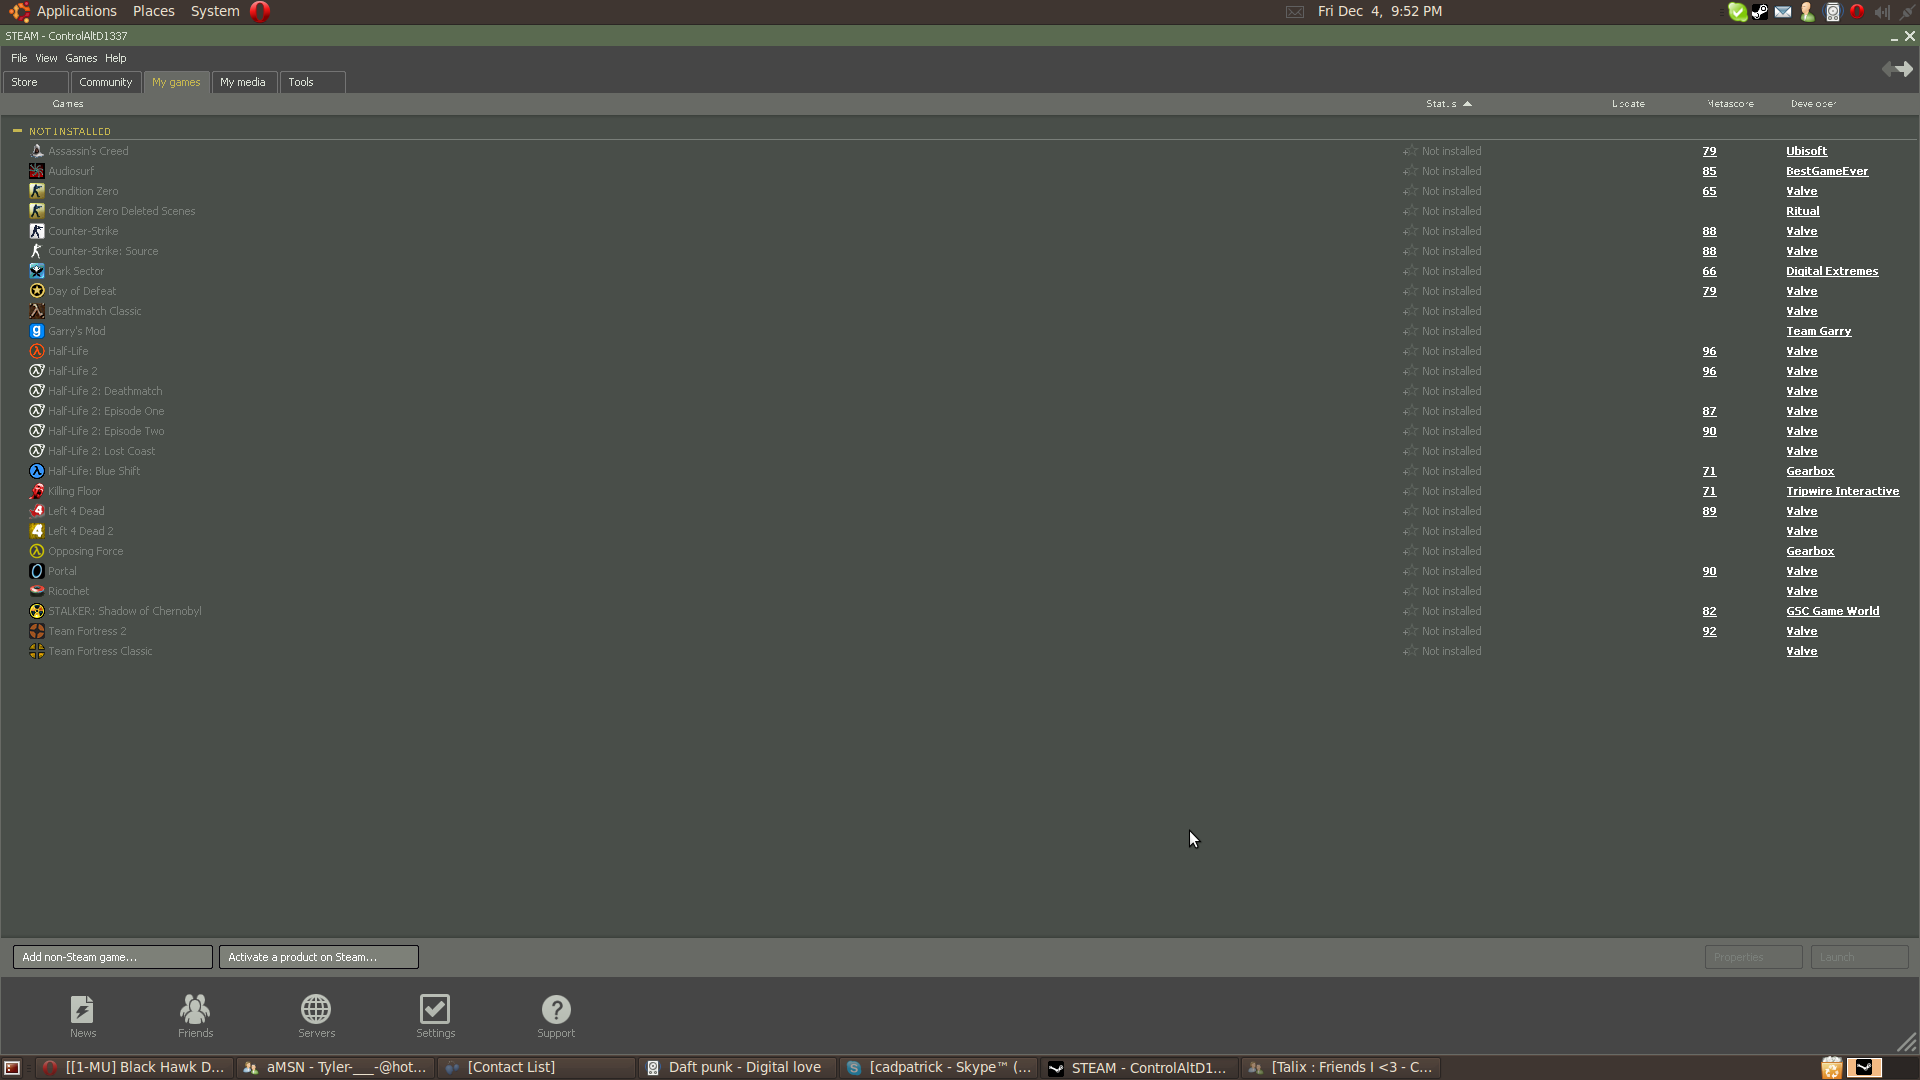Switch to the Tools tab

pyautogui.click(x=313, y=82)
